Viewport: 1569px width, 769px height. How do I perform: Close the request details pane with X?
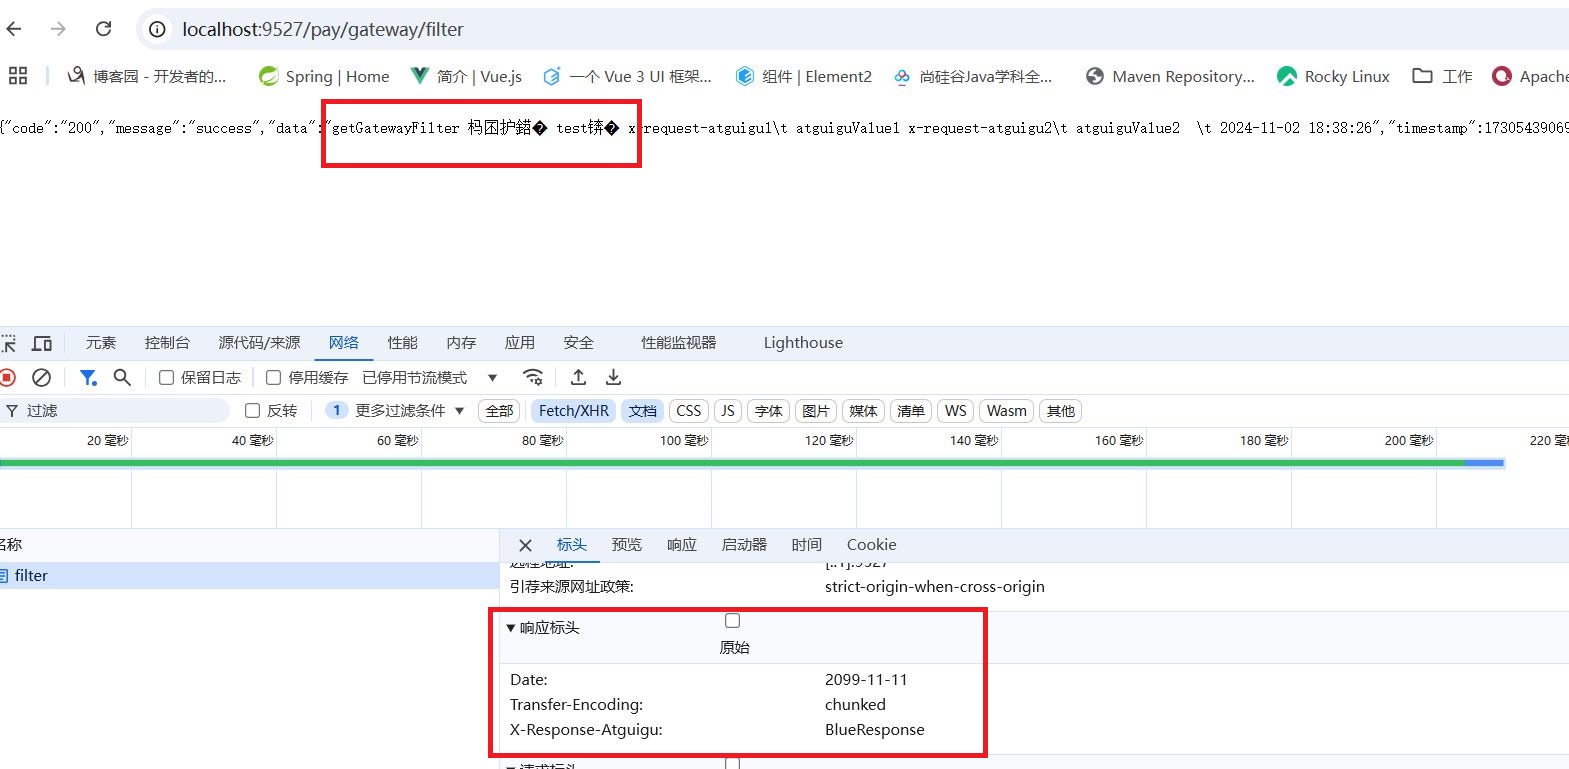[x=525, y=545]
